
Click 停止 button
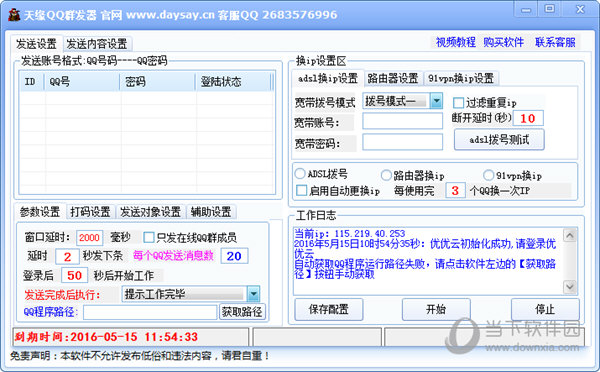coord(545,309)
